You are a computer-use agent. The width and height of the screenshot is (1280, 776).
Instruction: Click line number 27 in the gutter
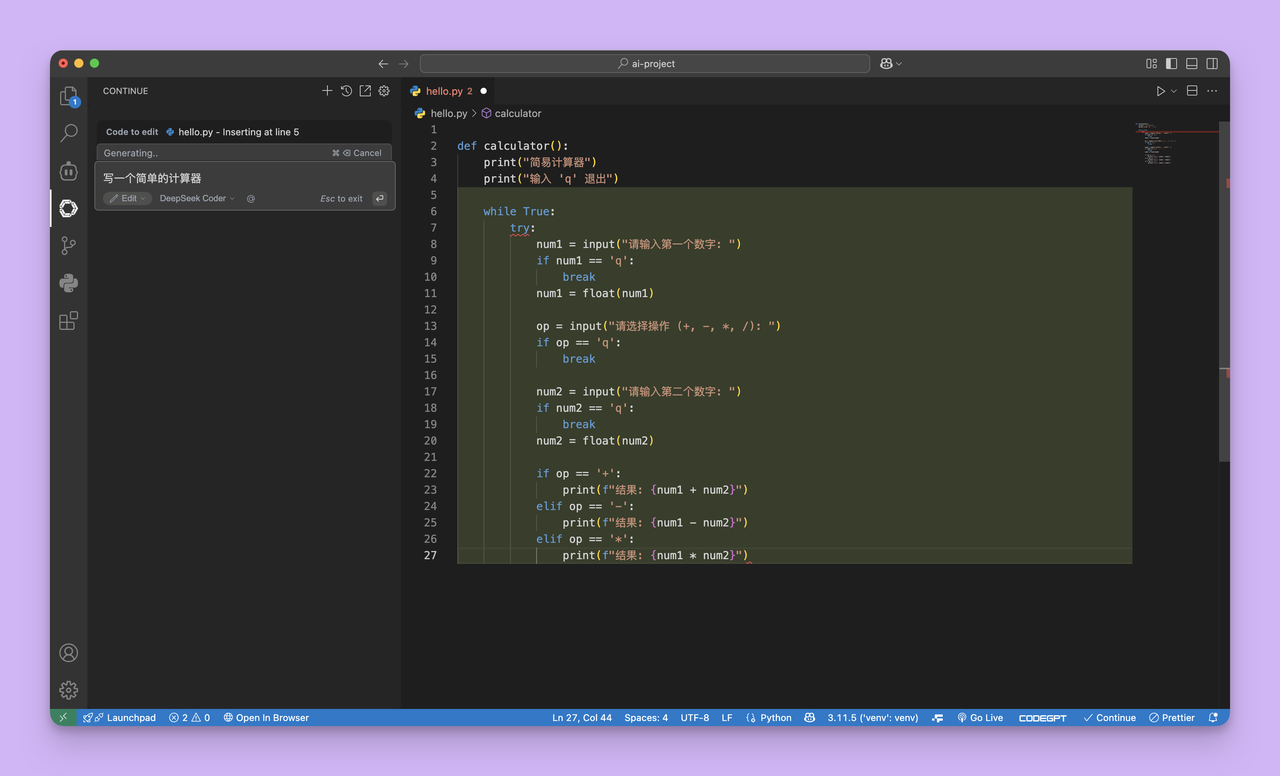tap(430, 555)
